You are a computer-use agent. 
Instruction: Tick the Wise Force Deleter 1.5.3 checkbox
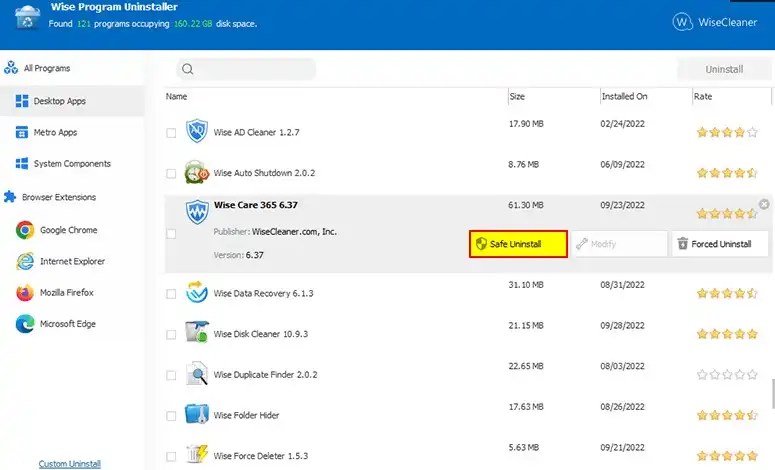click(x=171, y=457)
